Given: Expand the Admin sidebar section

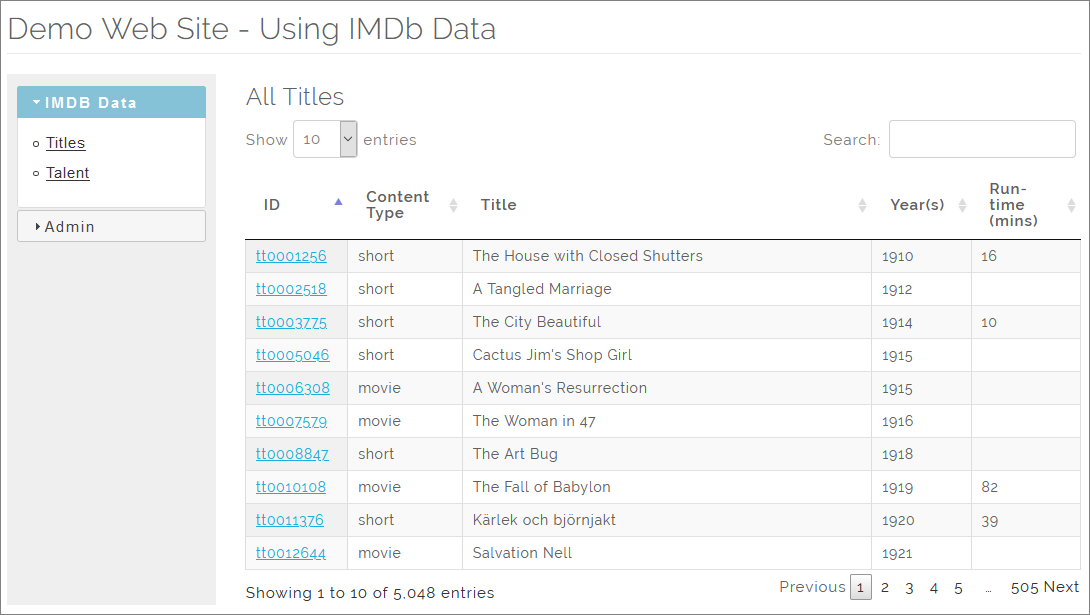Looking at the screenshot, I should (111, 226).
